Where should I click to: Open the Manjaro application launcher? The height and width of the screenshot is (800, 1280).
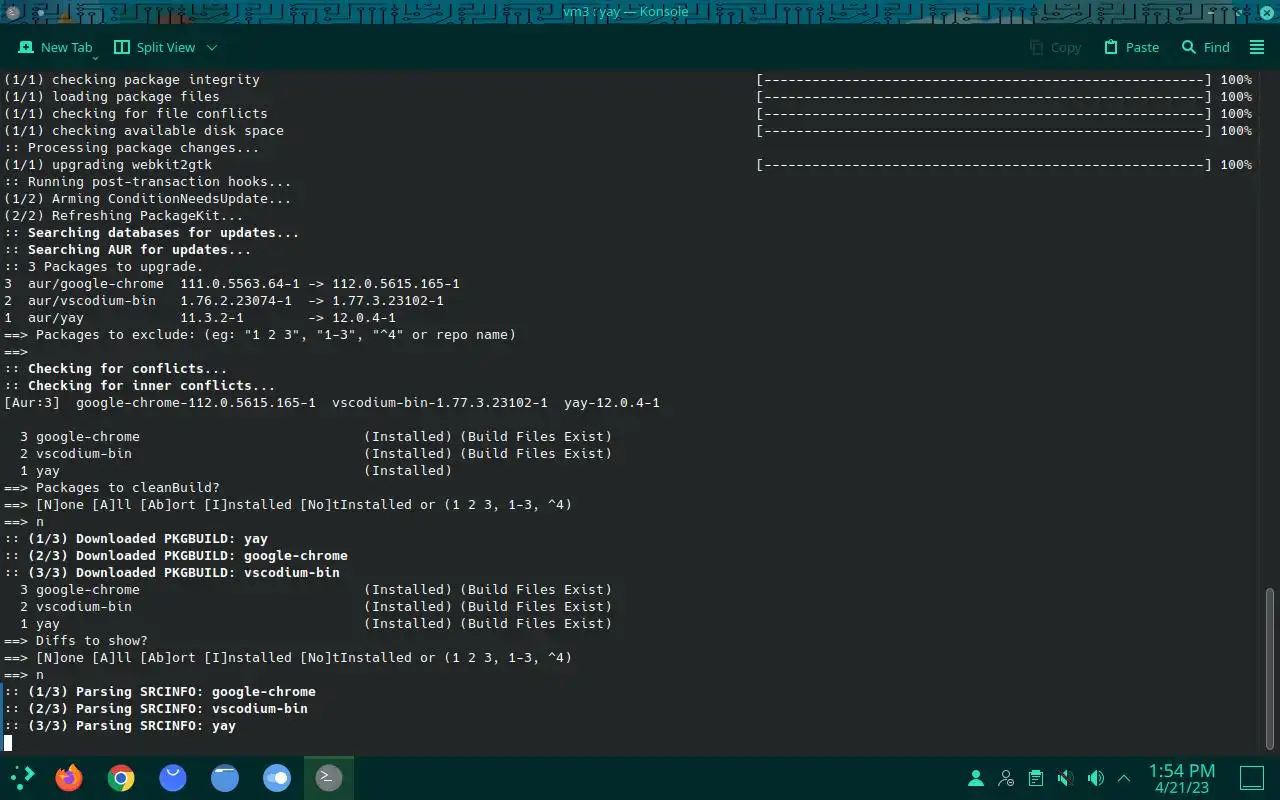click(x=22, y=777)
